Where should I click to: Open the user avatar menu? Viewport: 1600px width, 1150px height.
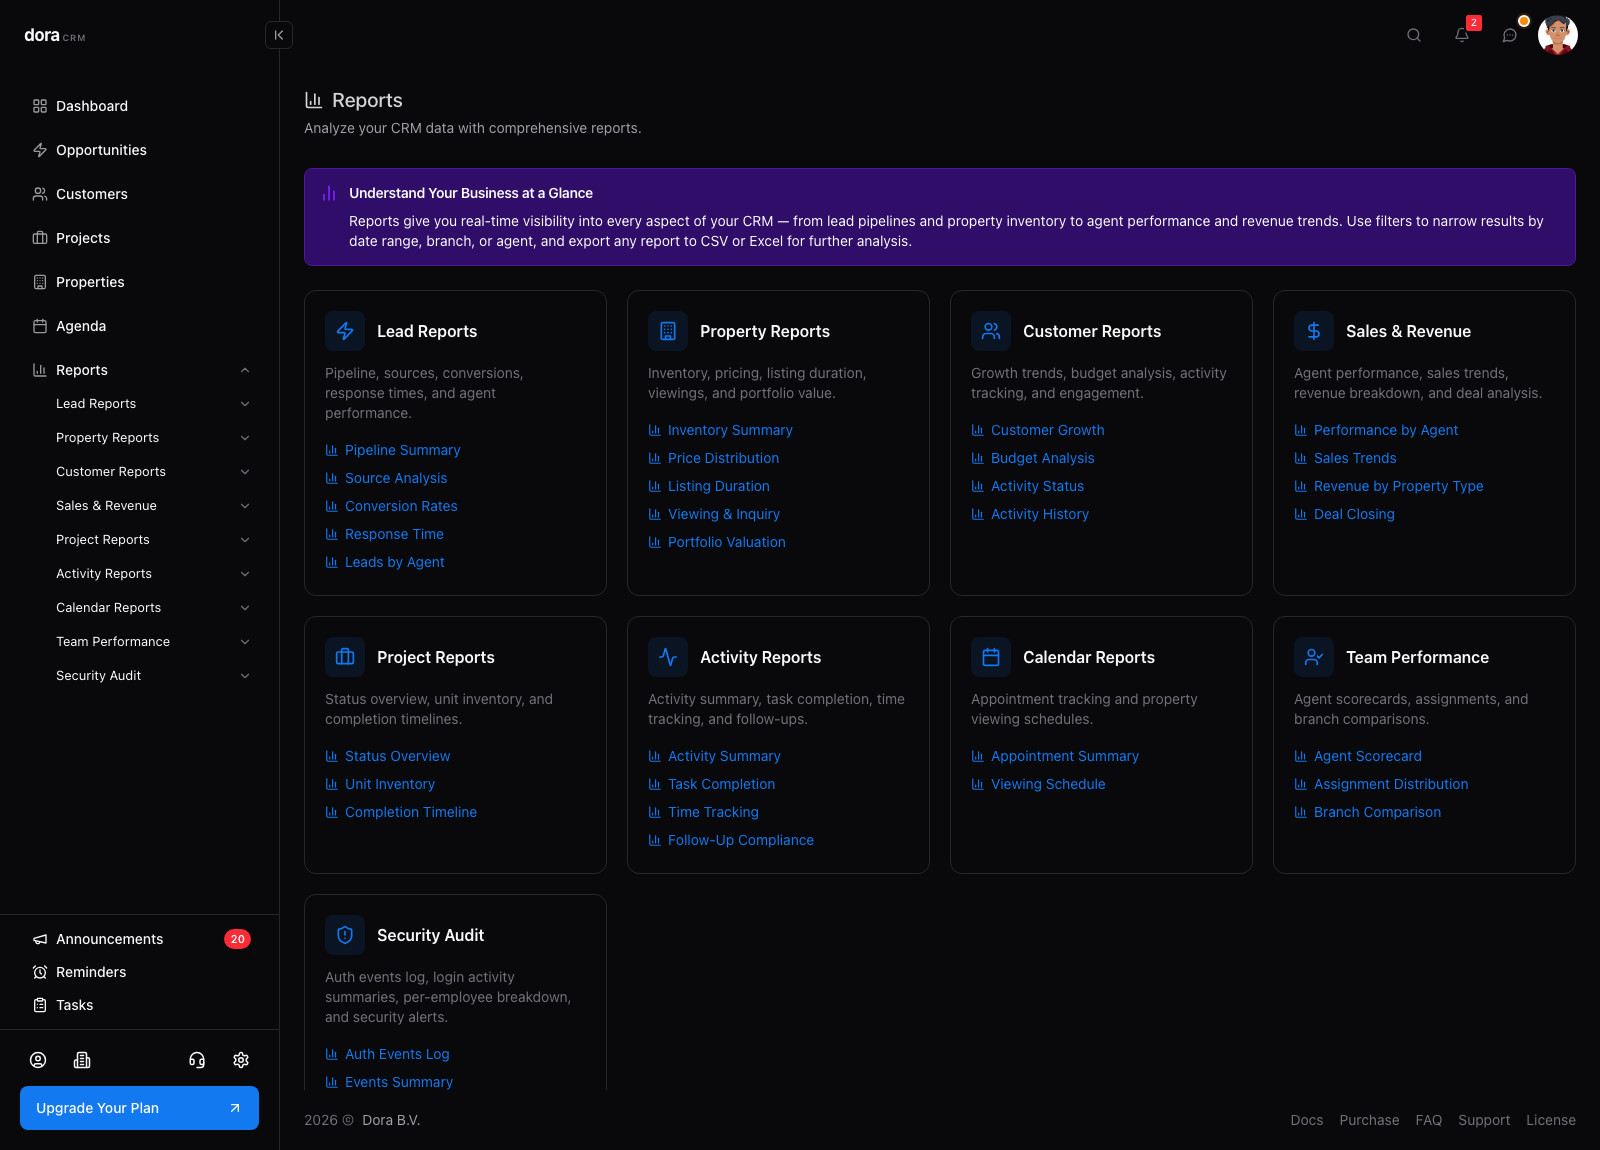pos(1558,35)
